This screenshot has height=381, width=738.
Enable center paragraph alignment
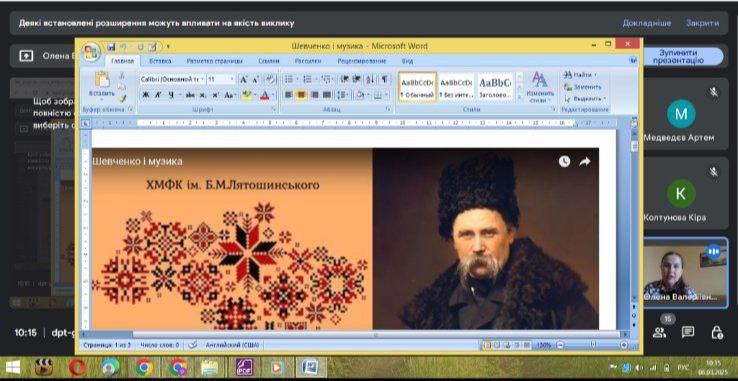[302, 95]
